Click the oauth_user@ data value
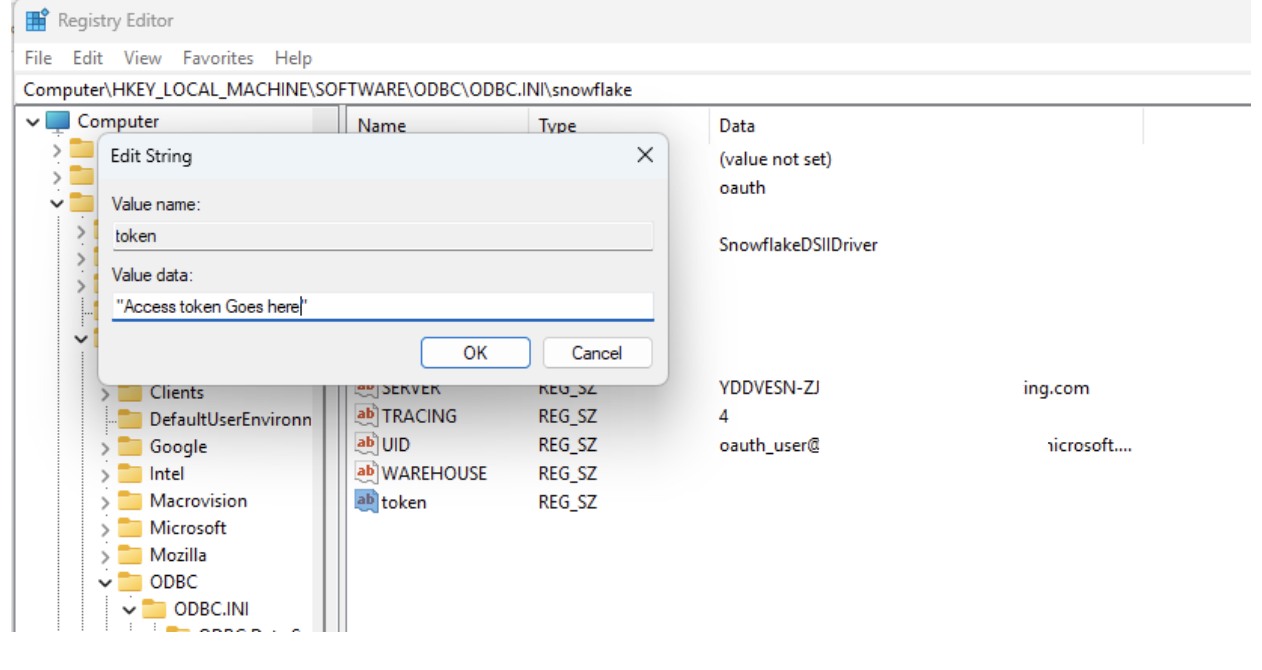The height and width of the screenshot is (670, 1262). (769, 445)
